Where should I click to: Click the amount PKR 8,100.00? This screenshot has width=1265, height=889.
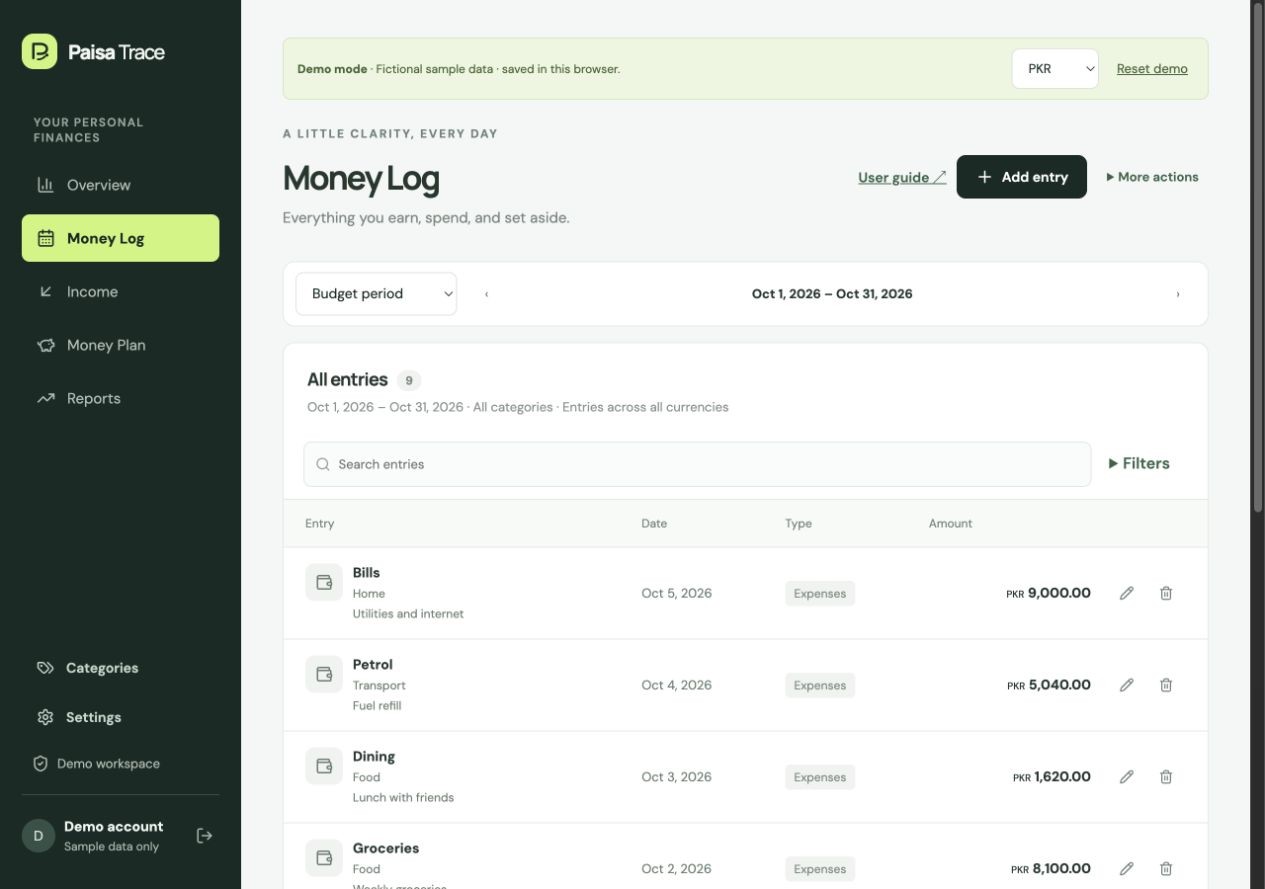(1050, 869)
